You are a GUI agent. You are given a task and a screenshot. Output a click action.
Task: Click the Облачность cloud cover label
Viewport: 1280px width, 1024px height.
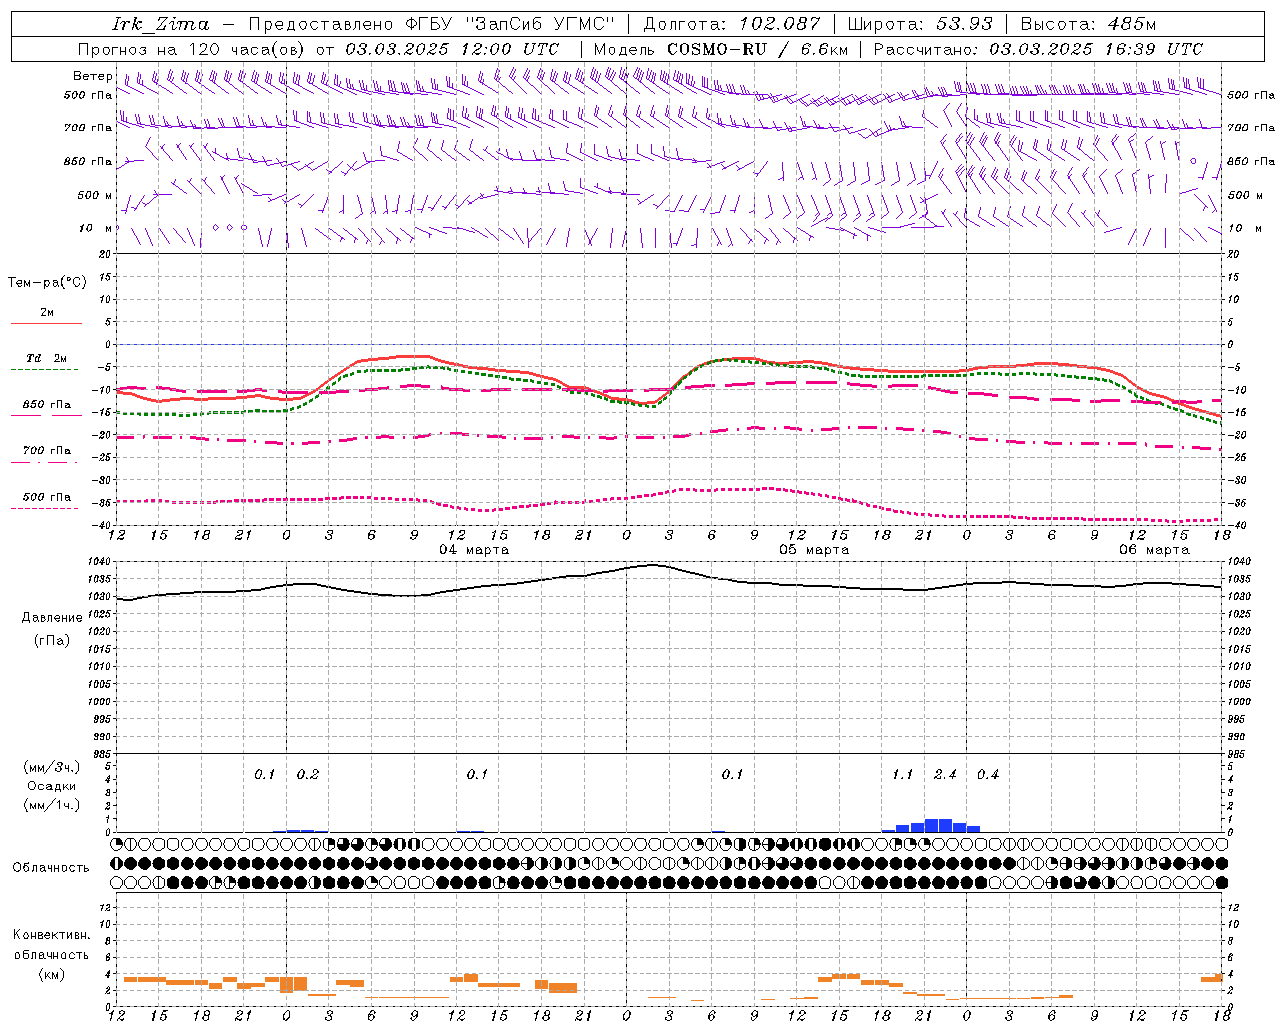(x=51, y=867)
